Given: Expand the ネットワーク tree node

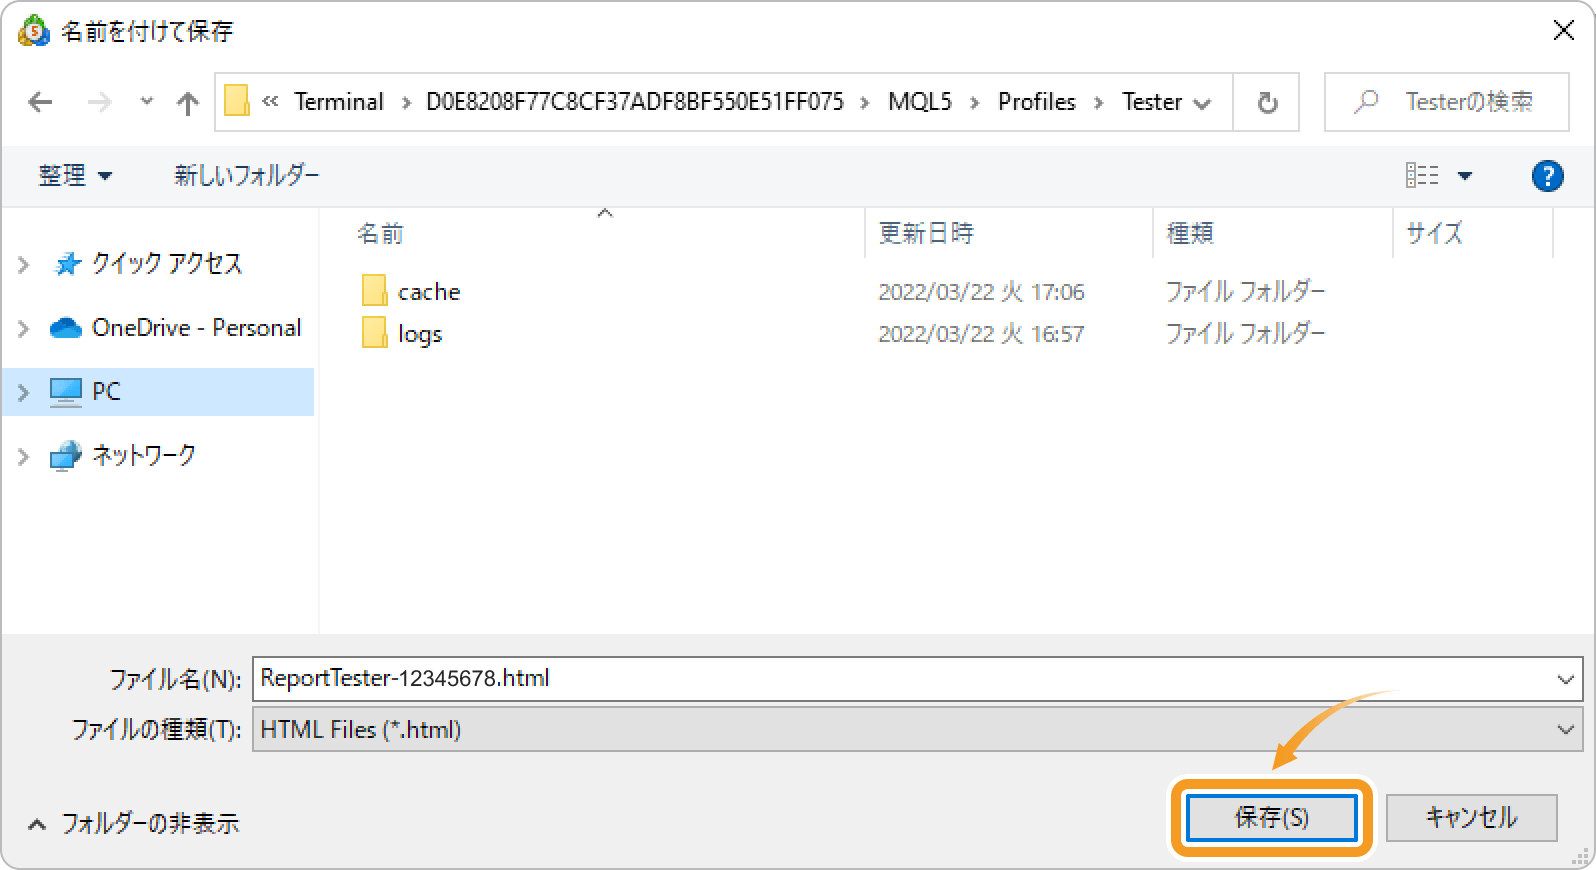Looking at the screenshot, I should coord(24,457).
